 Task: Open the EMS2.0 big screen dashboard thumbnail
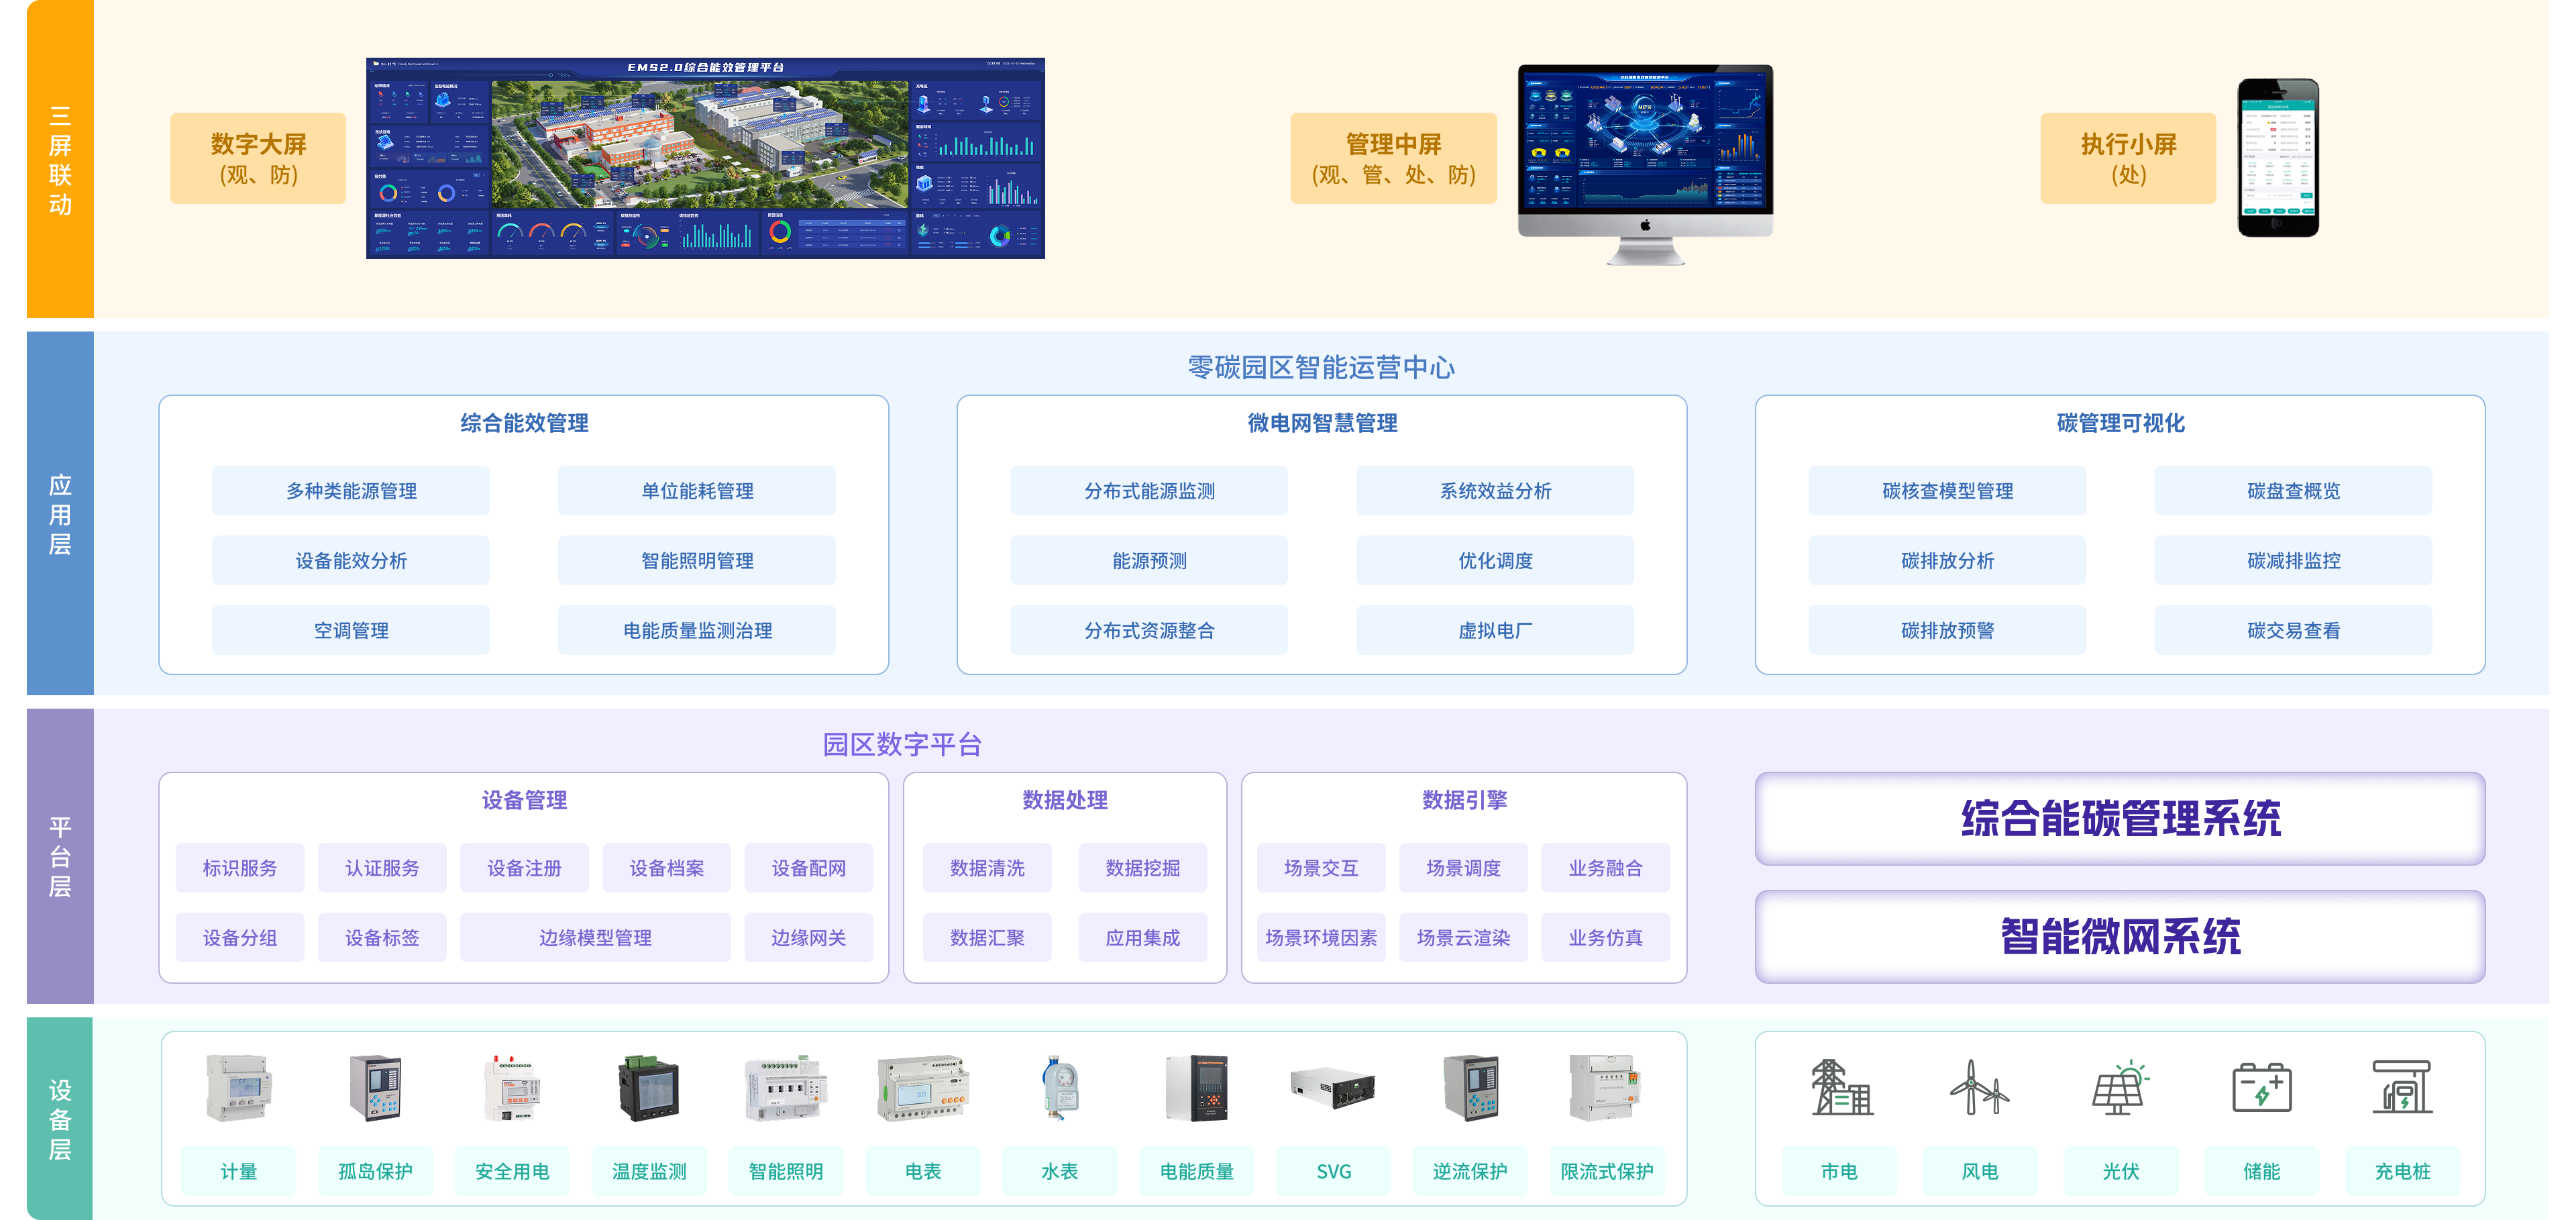[x=705, y=158]
